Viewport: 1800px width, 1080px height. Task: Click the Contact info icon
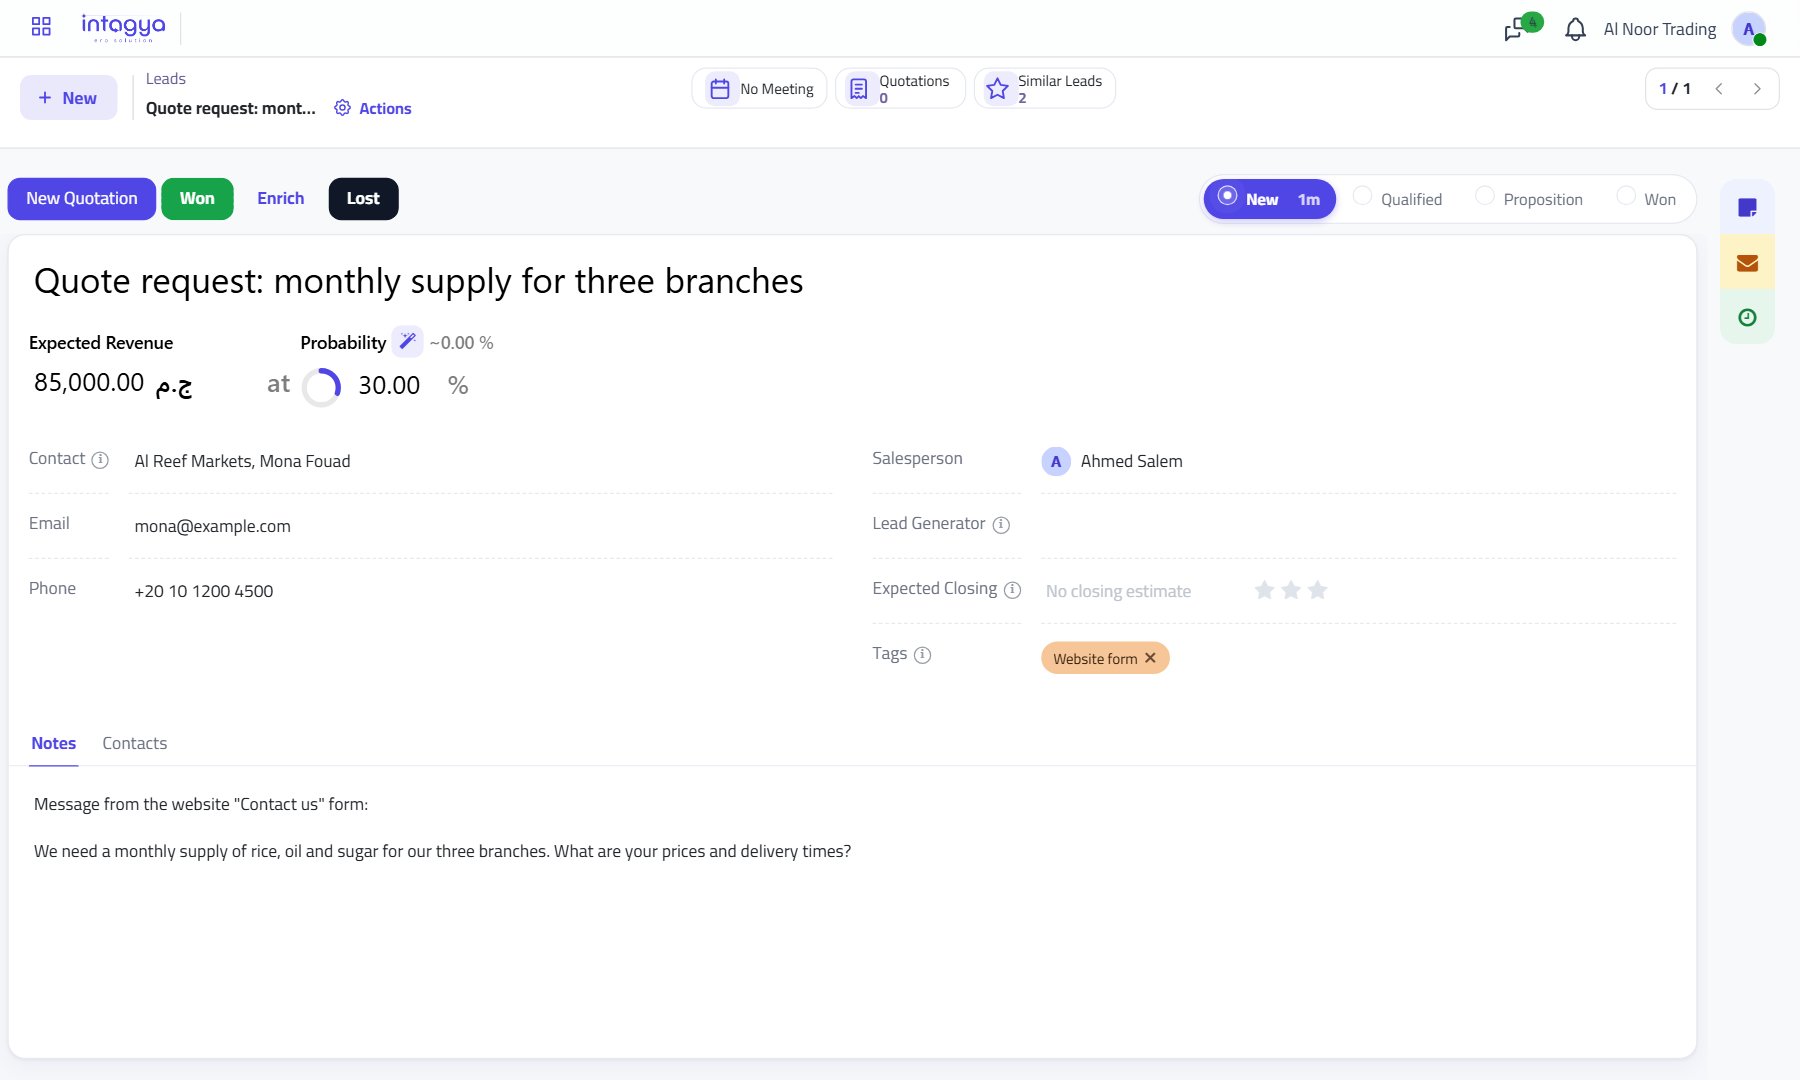[x=100, y=460]
